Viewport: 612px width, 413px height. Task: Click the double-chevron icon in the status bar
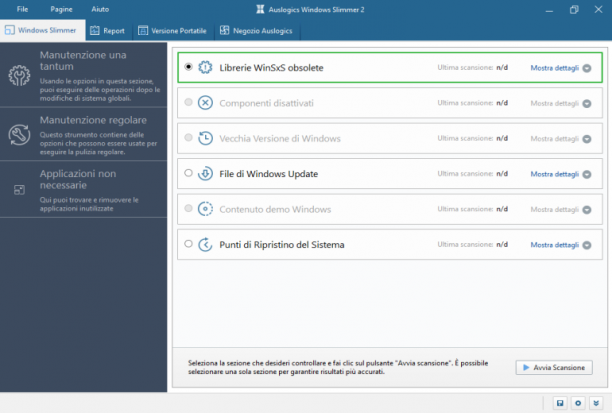tap(596, 403)
